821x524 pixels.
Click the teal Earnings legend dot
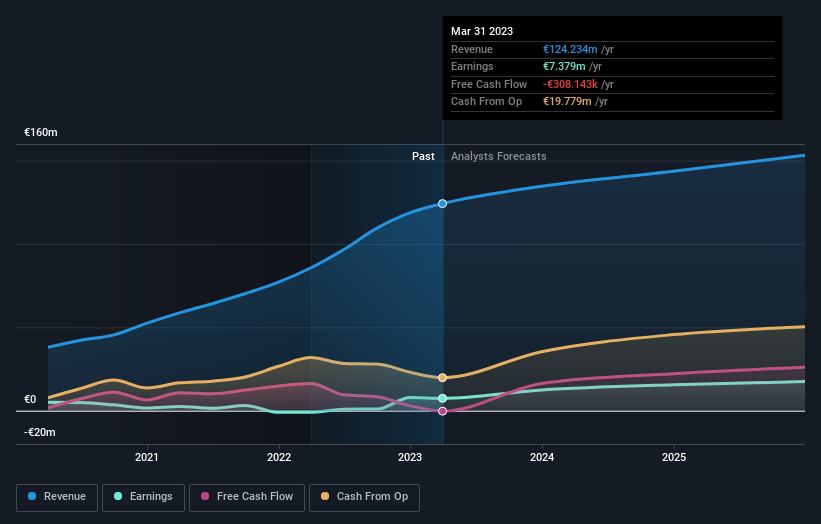coord(118,496)
